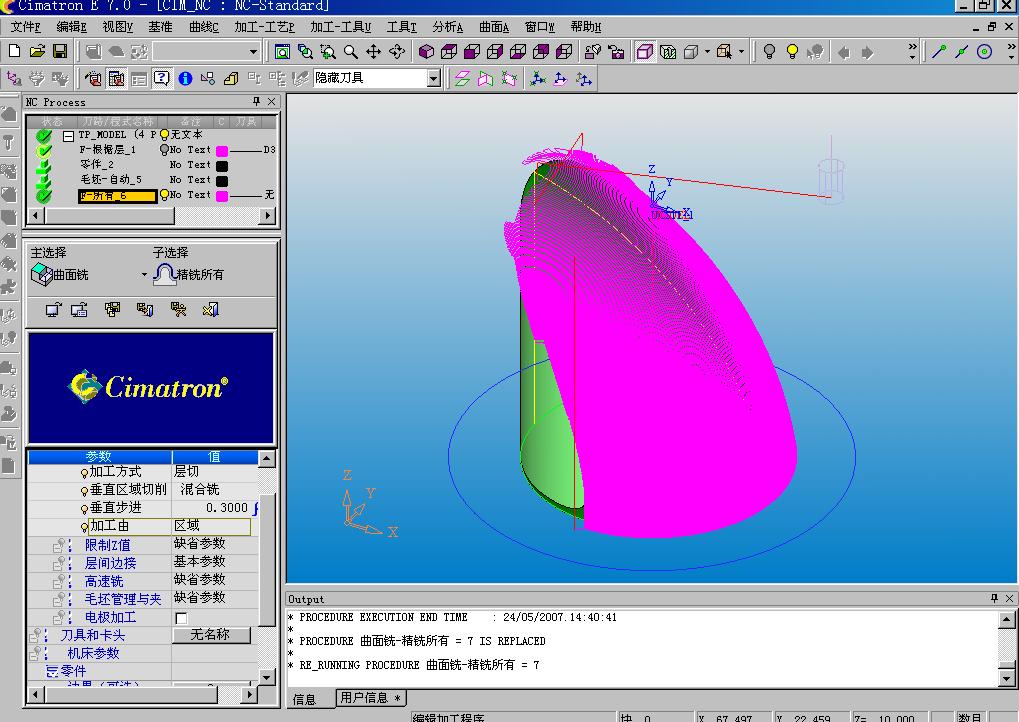Click the zoom magnifier icon in the toolbar
1019x722 pixels.
351,51
